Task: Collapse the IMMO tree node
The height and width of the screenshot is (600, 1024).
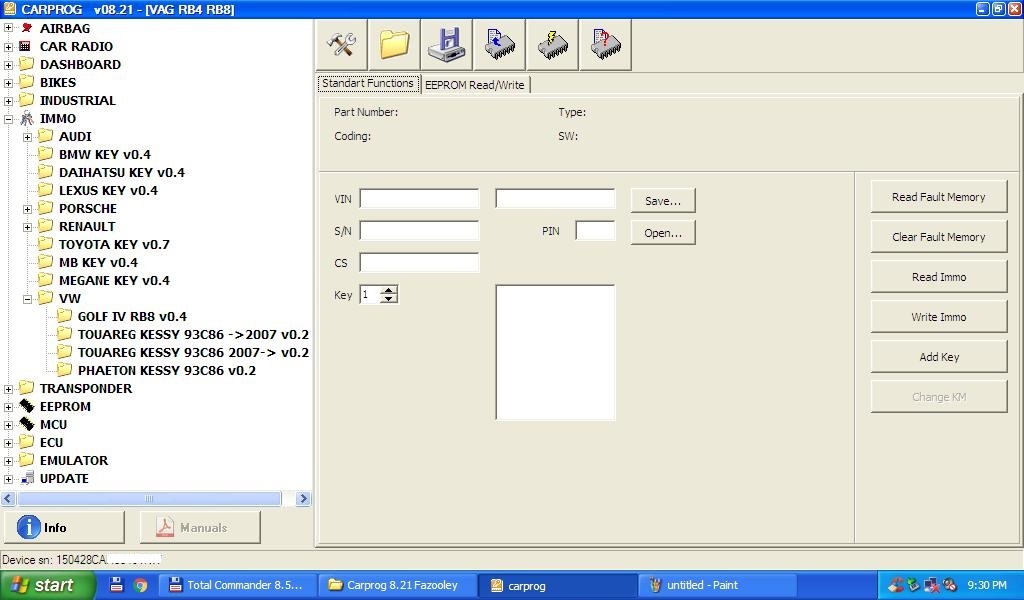Action: [8, 119]
